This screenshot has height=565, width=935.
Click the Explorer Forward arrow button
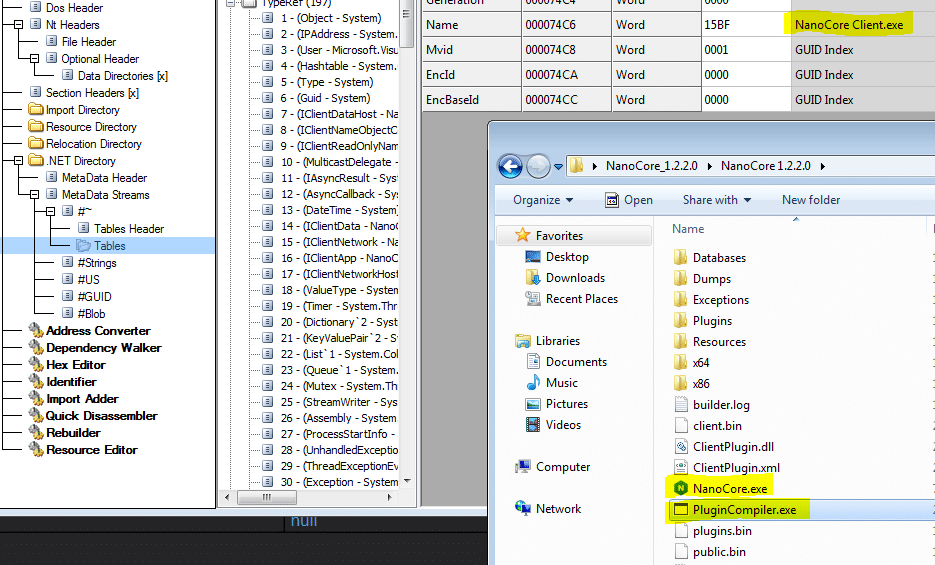tap(538, 166)
